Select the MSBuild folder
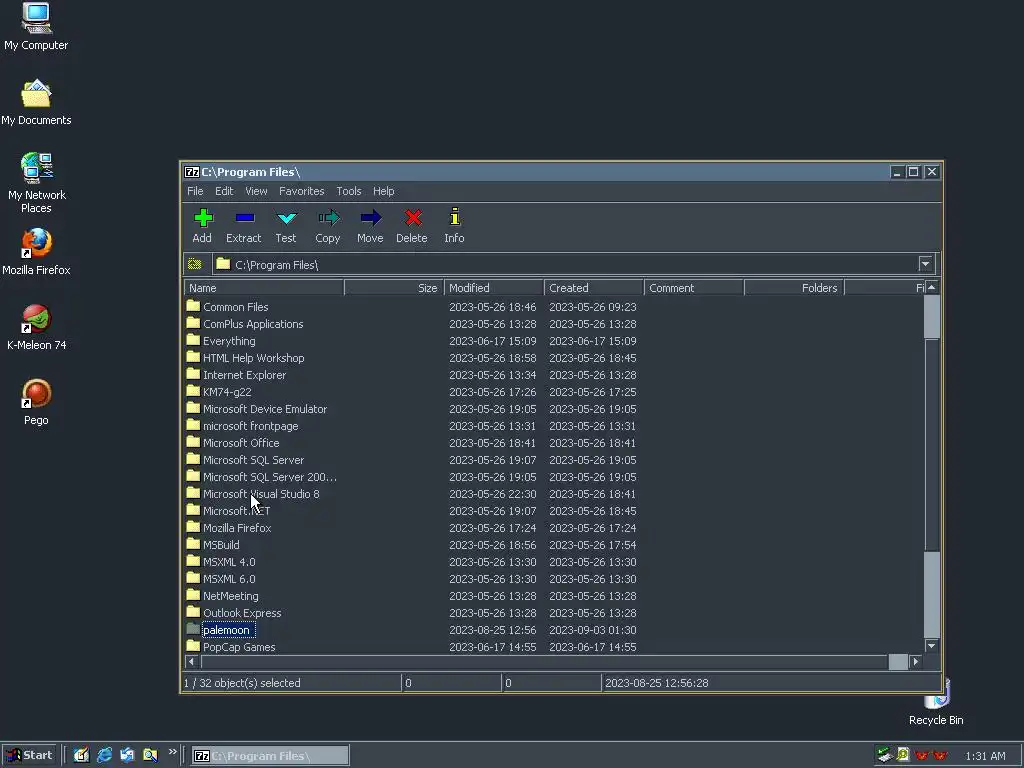 pyautogui.click(x=221, y=545)
